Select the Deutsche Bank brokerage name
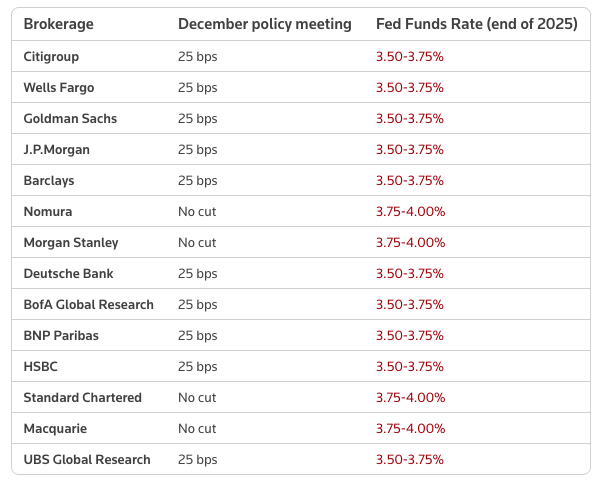The image size is (608, 489). 69,274
